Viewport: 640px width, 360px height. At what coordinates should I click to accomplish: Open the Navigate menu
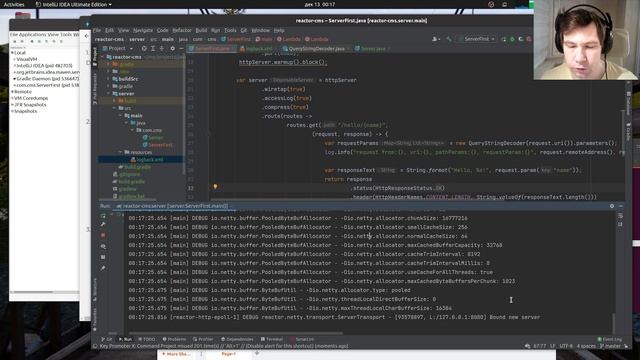click(x=142, y=30)
